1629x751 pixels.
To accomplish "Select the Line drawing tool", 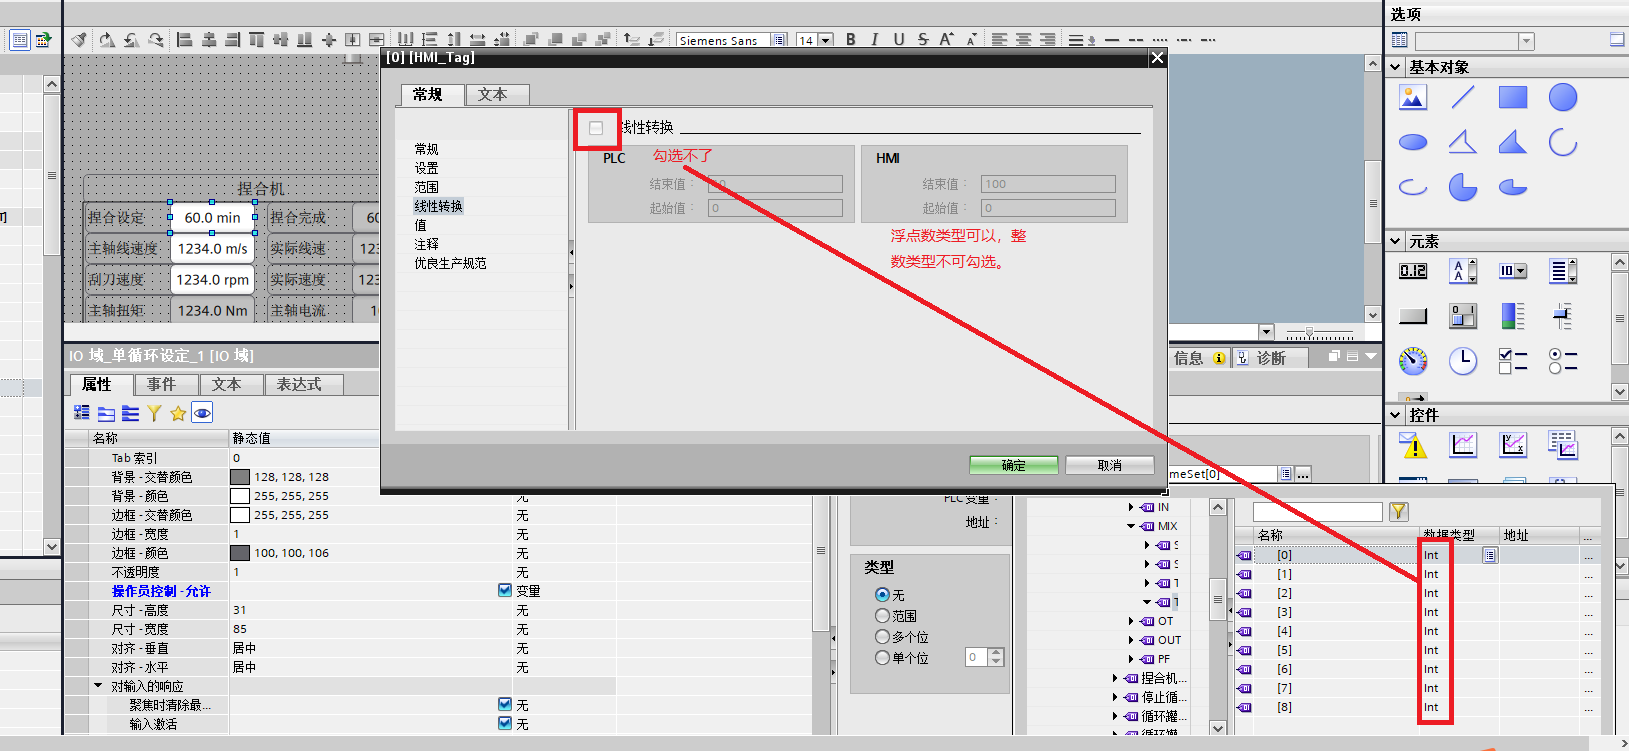I will coord(1462,97).
